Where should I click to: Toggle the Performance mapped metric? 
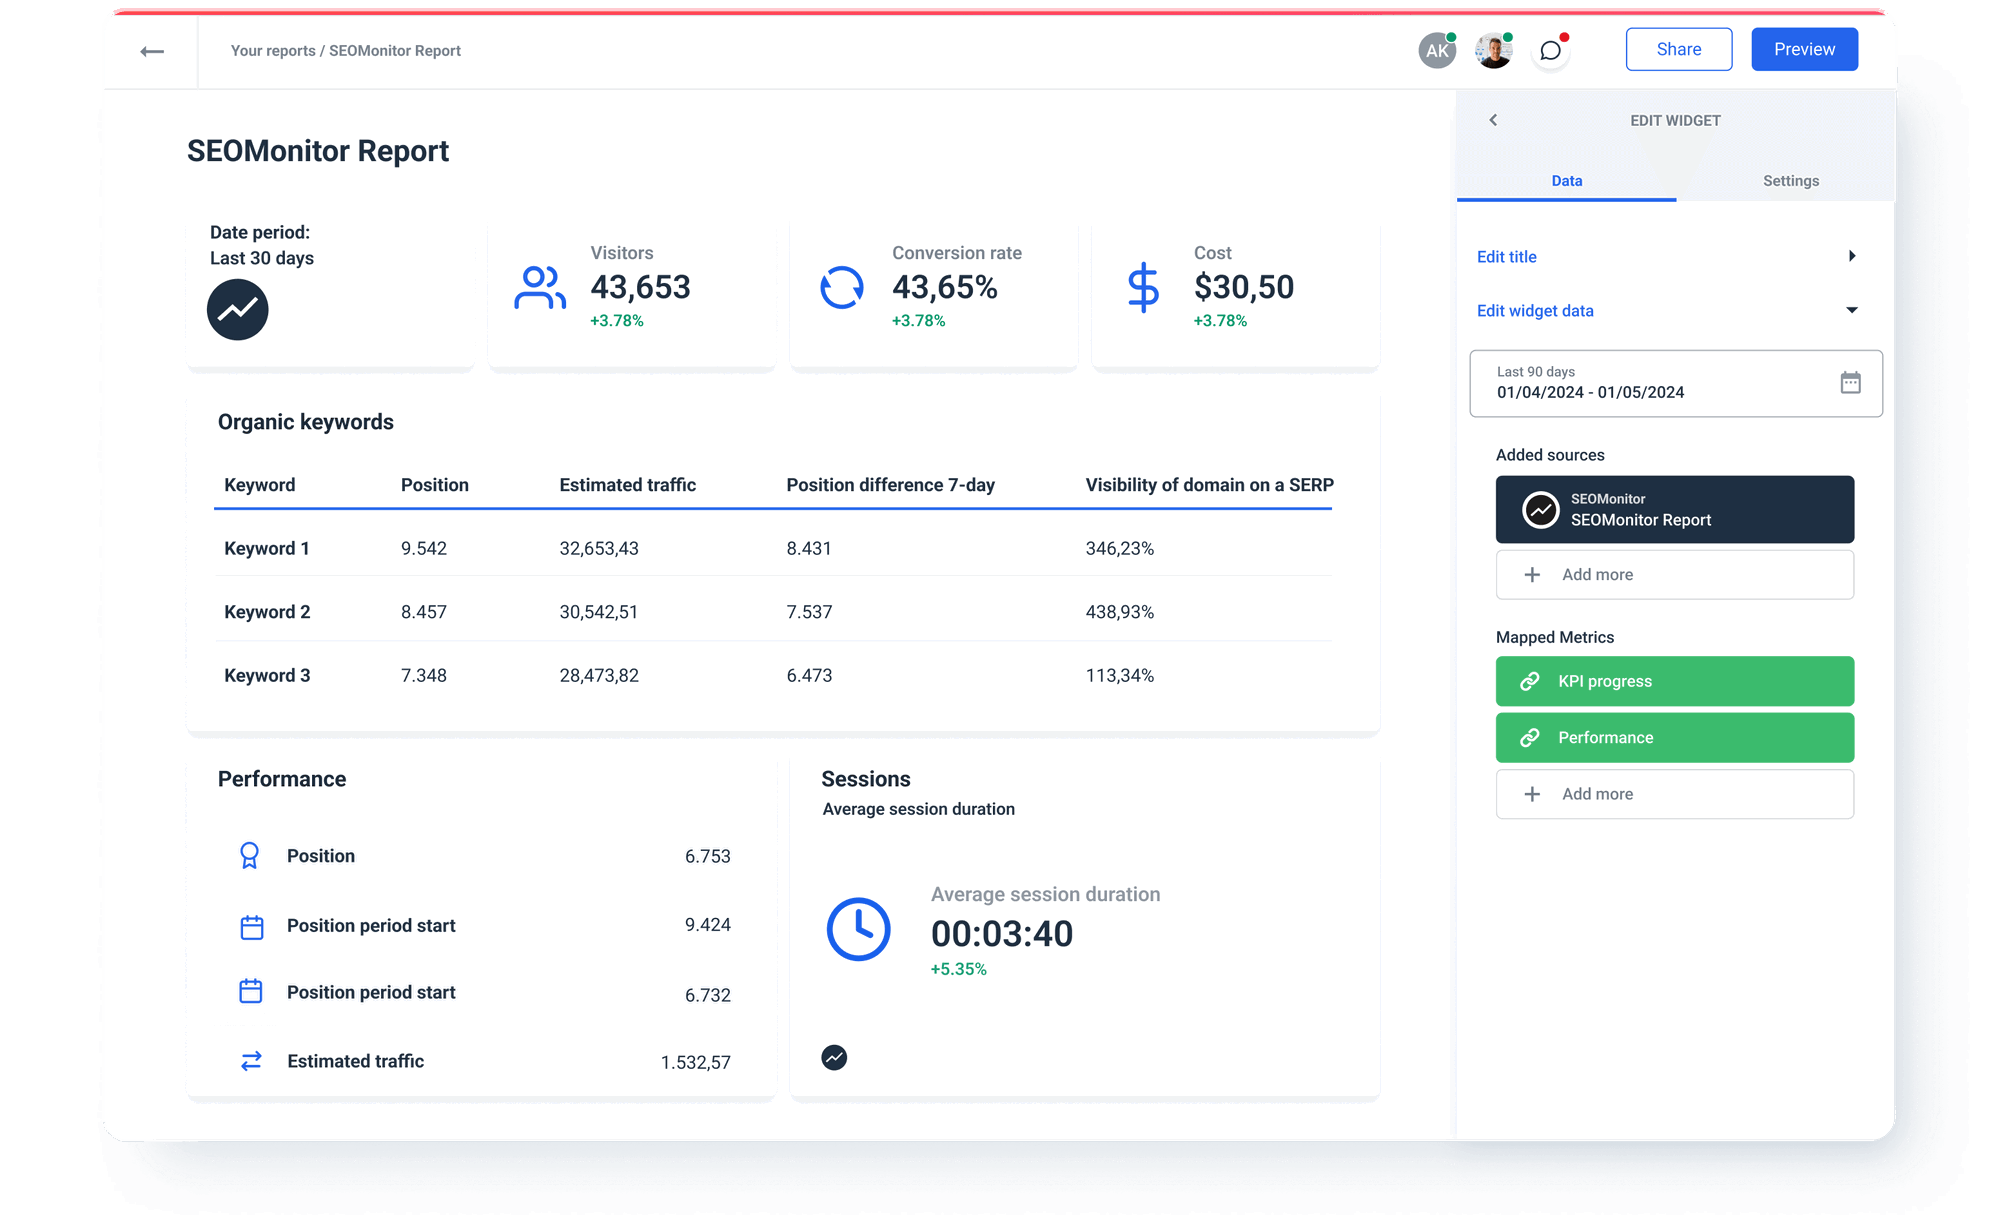point(1674,737)
